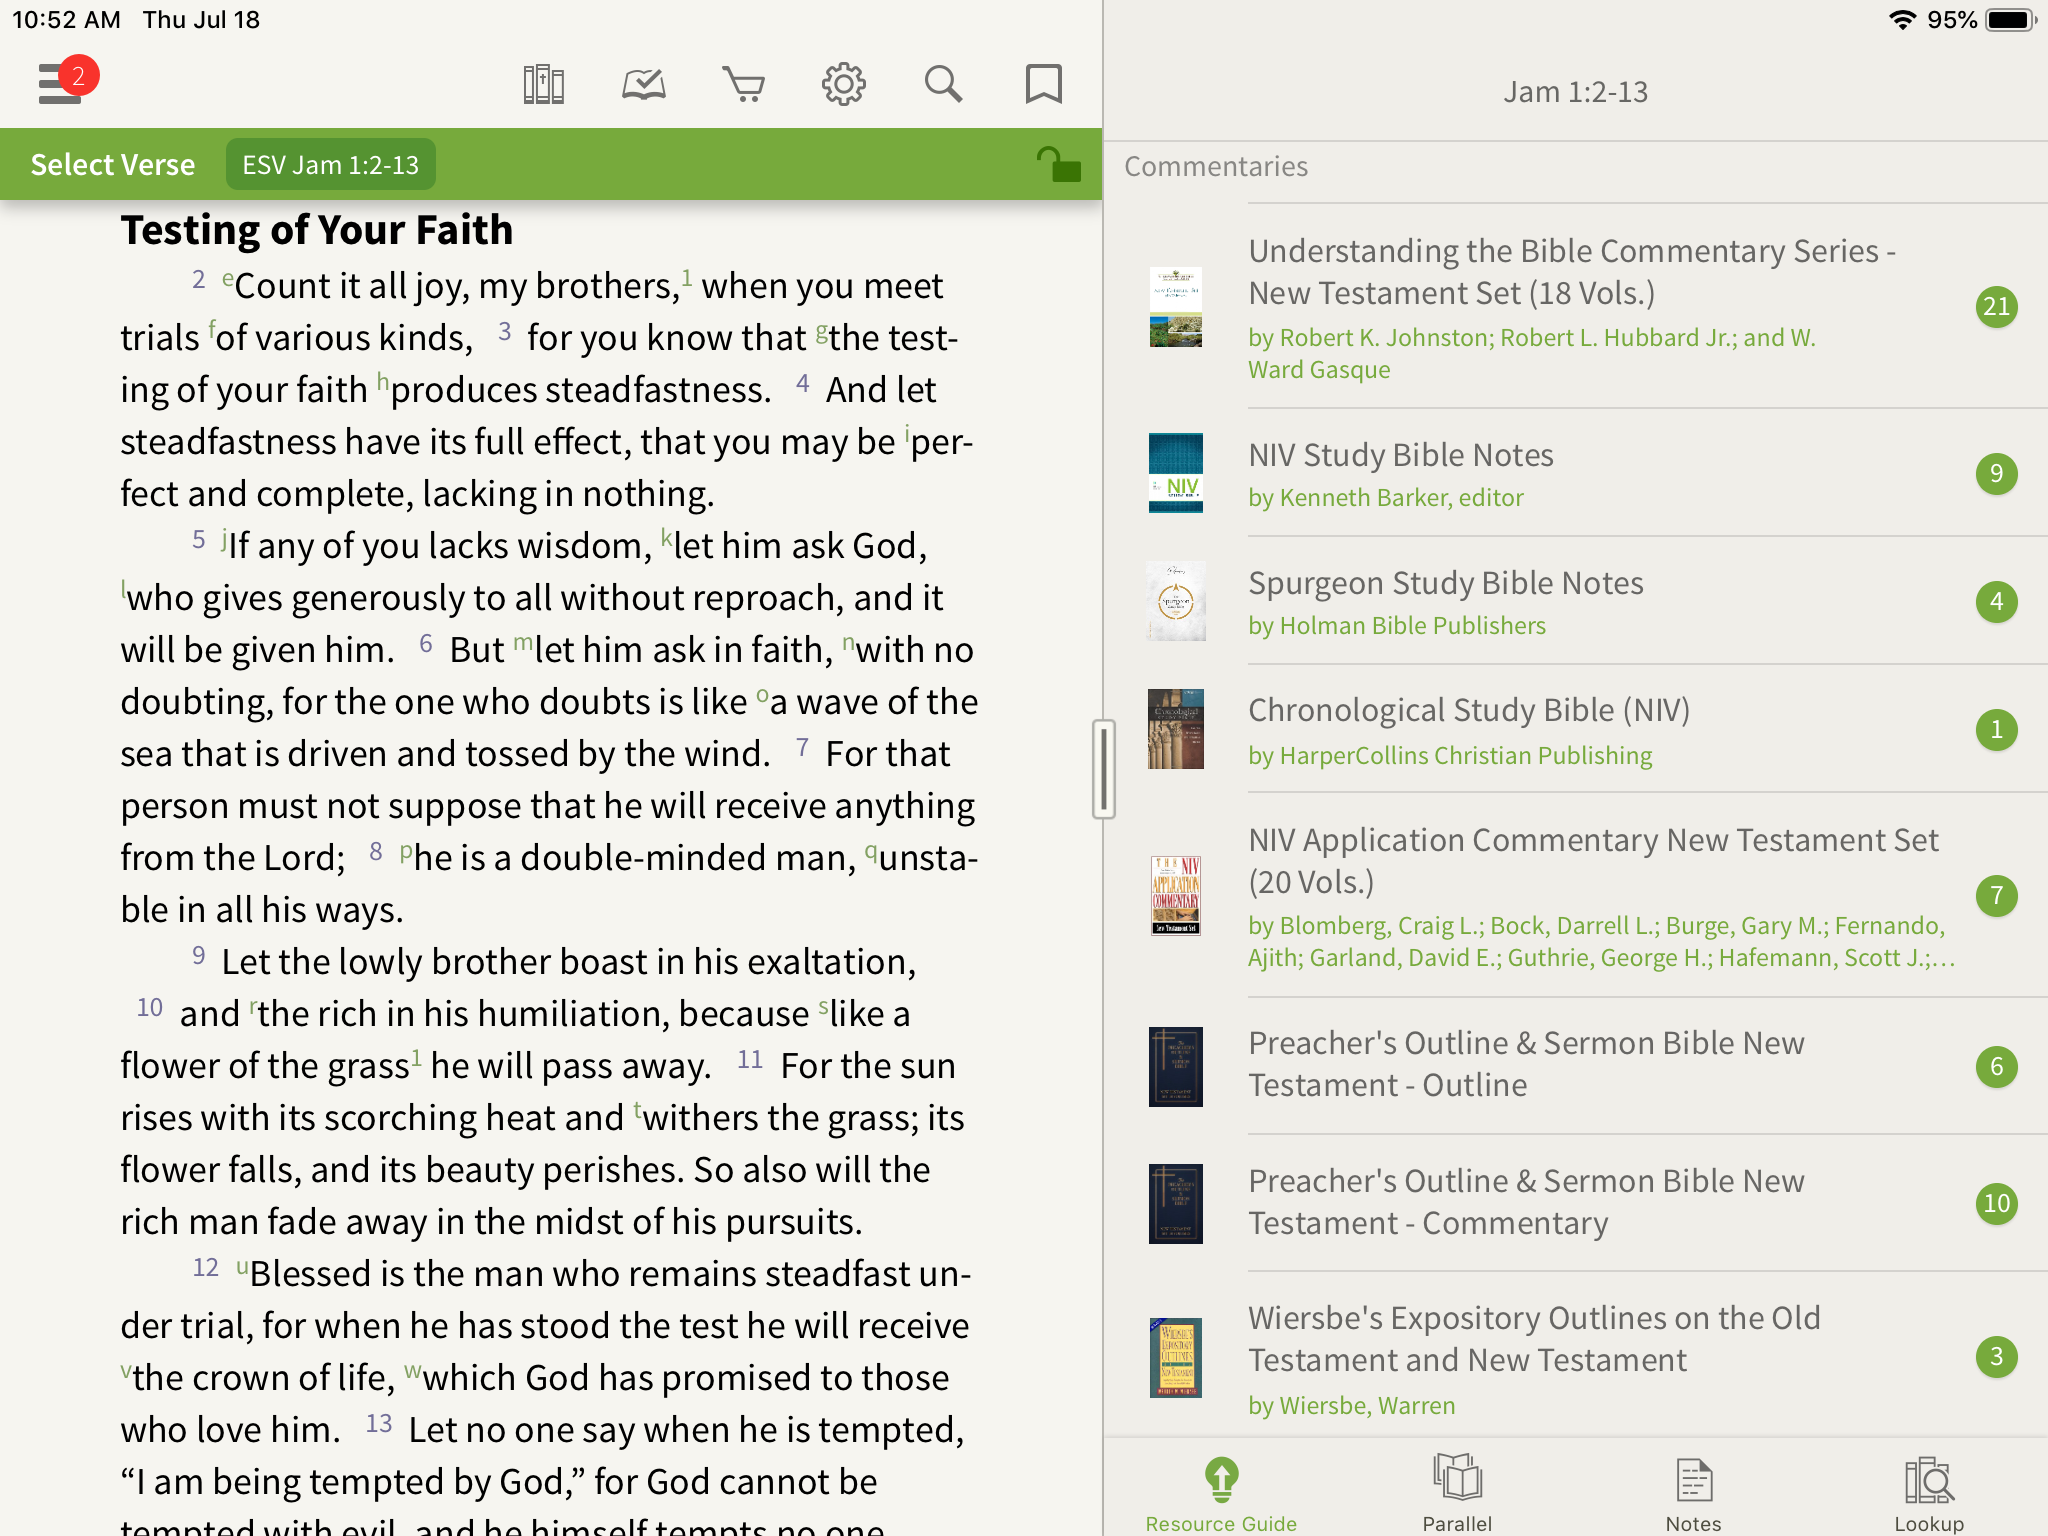This screenshot has width=2048, height=1536.
Task: Tap the 10:52 AM clock
Action: (66, 20)
